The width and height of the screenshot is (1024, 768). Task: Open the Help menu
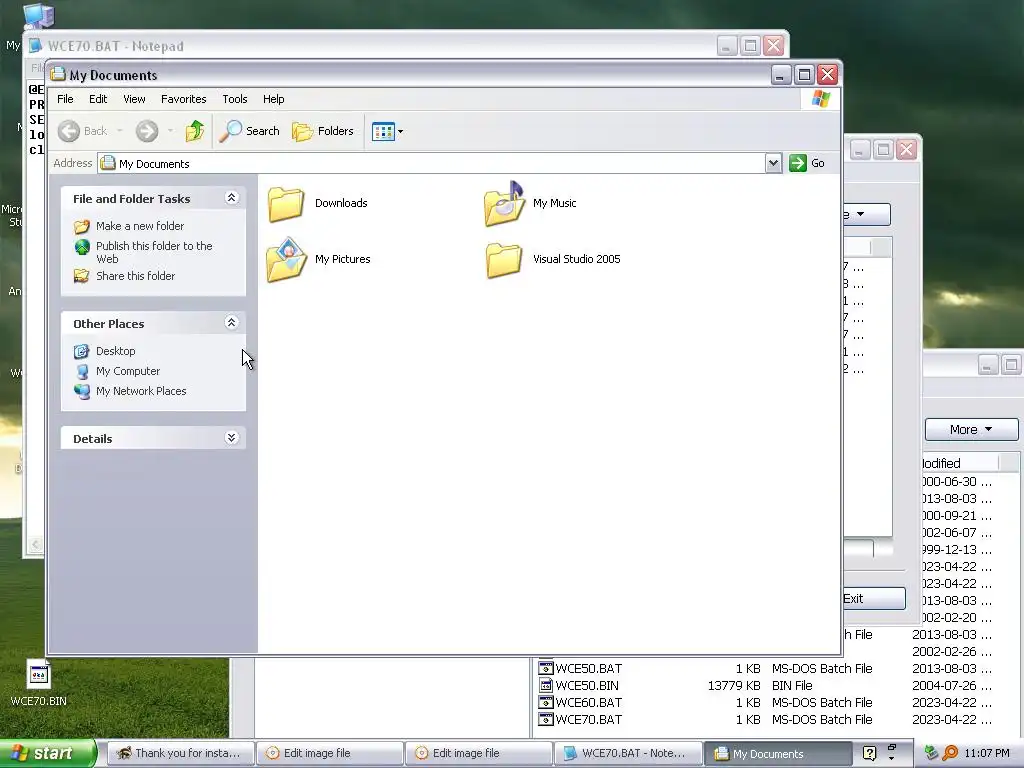(x=274, y=99)
